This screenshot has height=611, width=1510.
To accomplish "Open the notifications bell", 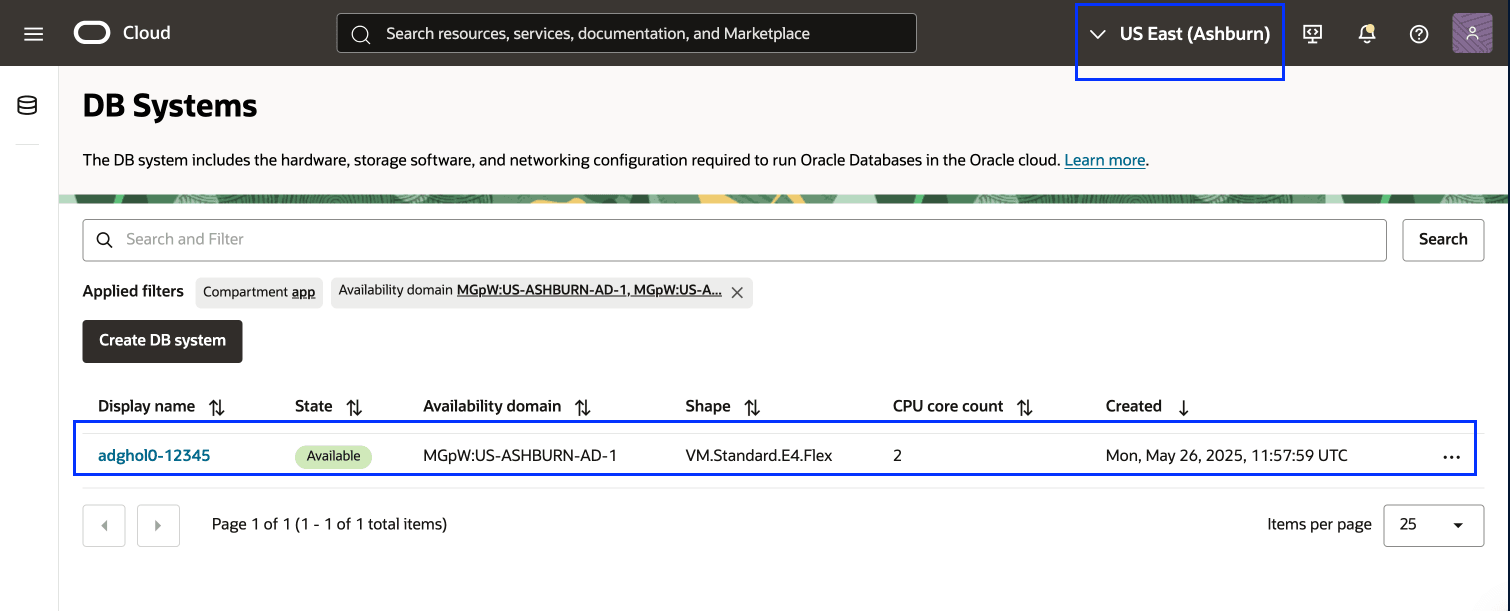I will tap(1366, 33).
